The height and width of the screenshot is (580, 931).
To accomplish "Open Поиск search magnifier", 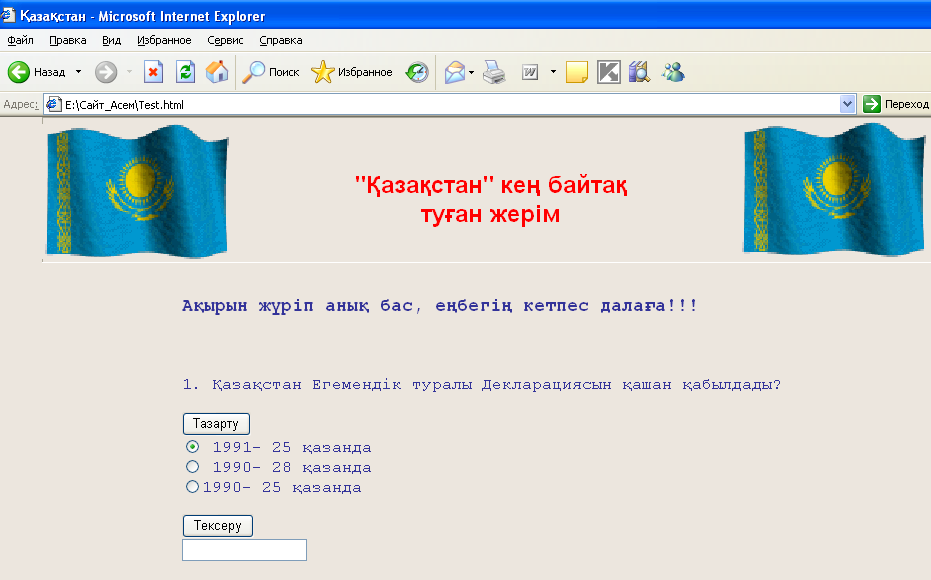I will 270,72.
